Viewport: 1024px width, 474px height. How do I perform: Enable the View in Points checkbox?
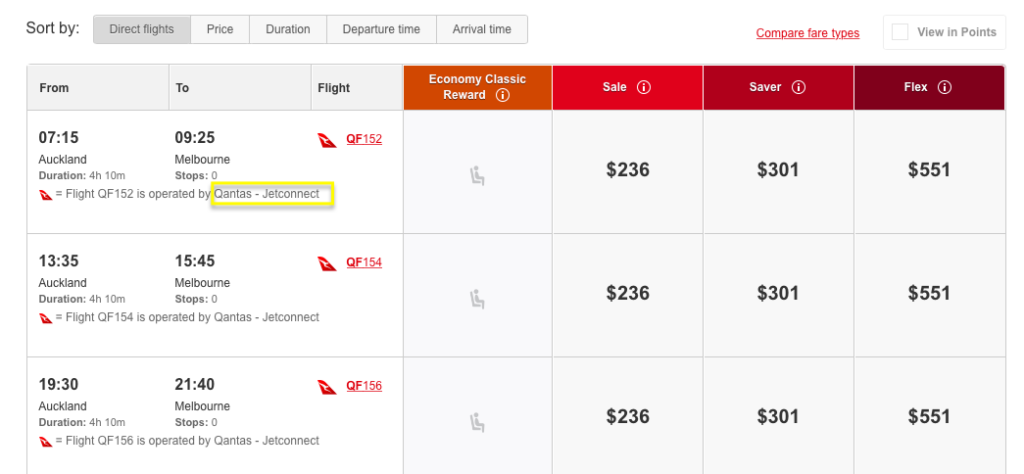[900, 32]
